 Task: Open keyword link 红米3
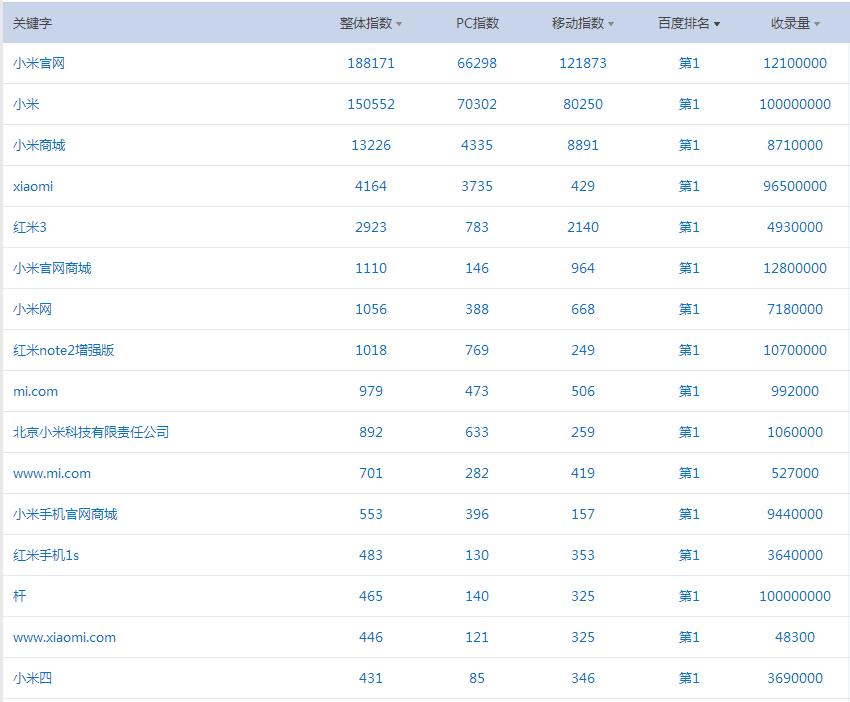tap(30, 227)
